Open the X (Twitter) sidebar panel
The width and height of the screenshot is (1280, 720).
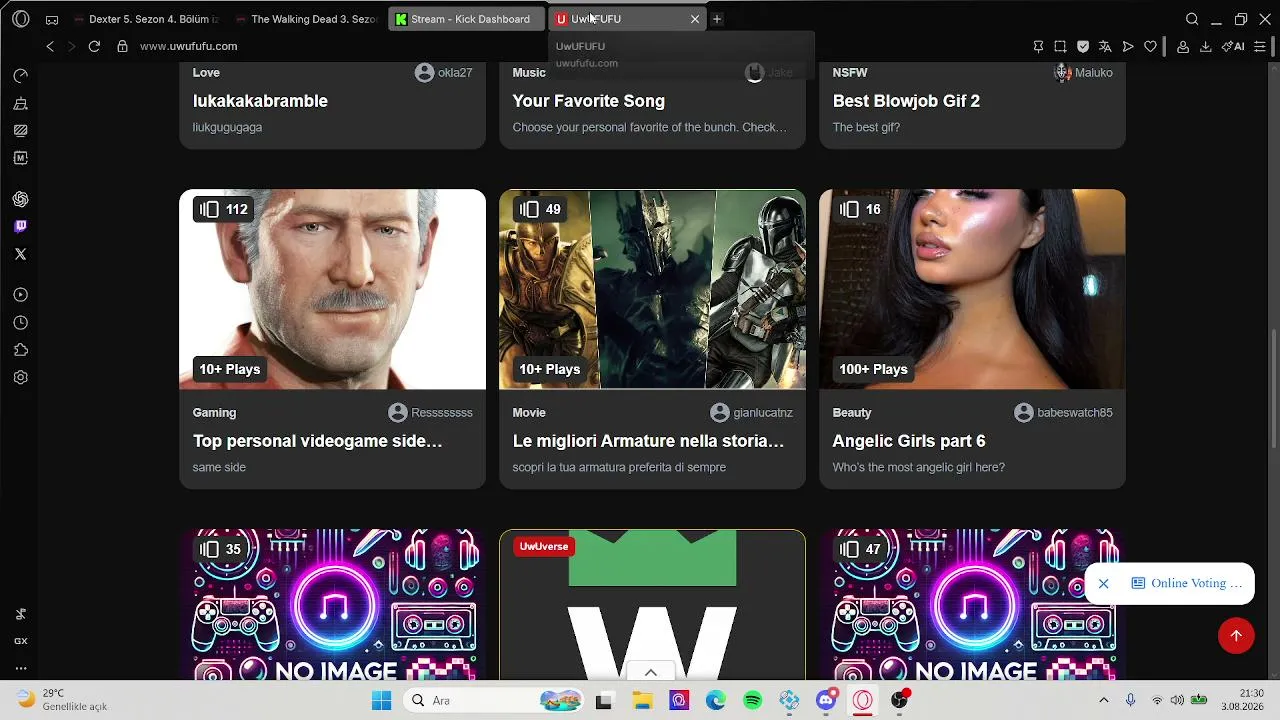click(21, 254)
